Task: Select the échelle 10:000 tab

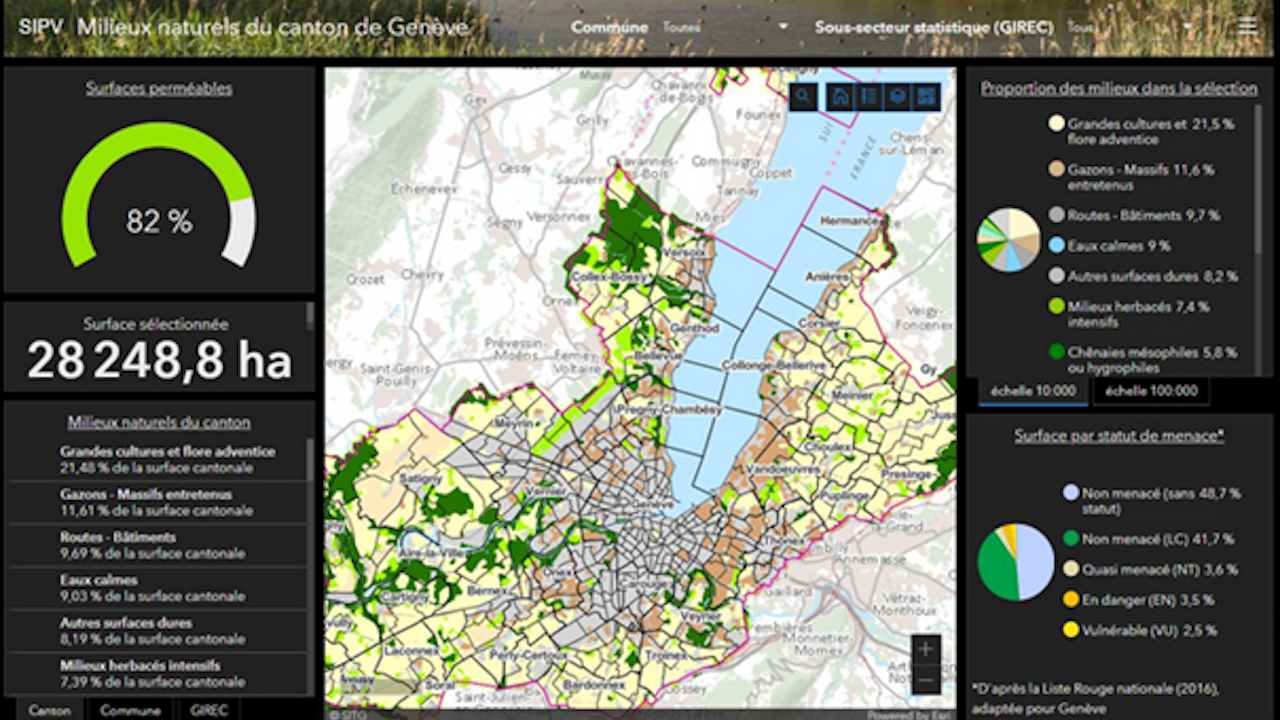Action: pos(1033,391)
